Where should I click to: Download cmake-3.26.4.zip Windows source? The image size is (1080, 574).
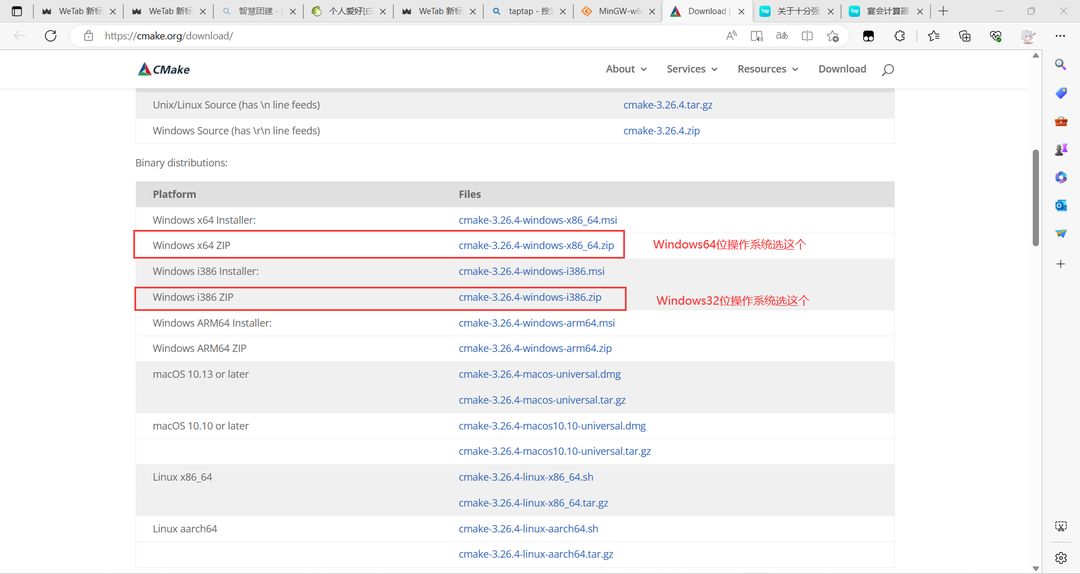(x=661, y=130)
